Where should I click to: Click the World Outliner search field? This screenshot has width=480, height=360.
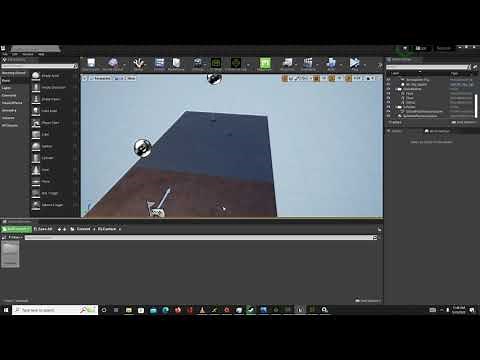coord(428,67)
